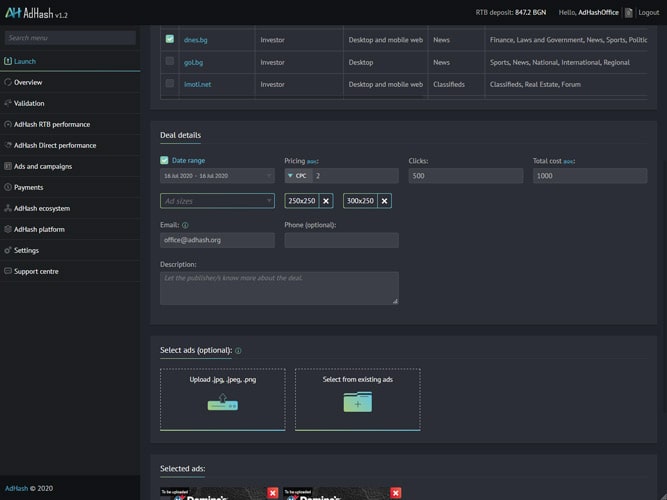Check the gol.bg publisher checkbox
This screenshot has width=667, height=500.
point(170,62)
